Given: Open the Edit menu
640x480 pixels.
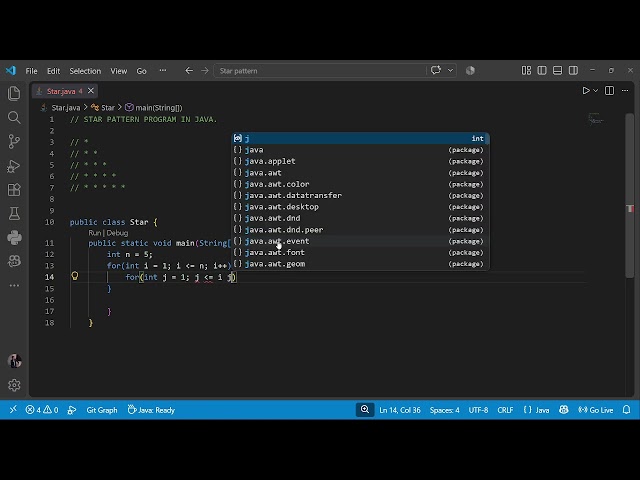Looking at the screenshot, I should 53,71.
